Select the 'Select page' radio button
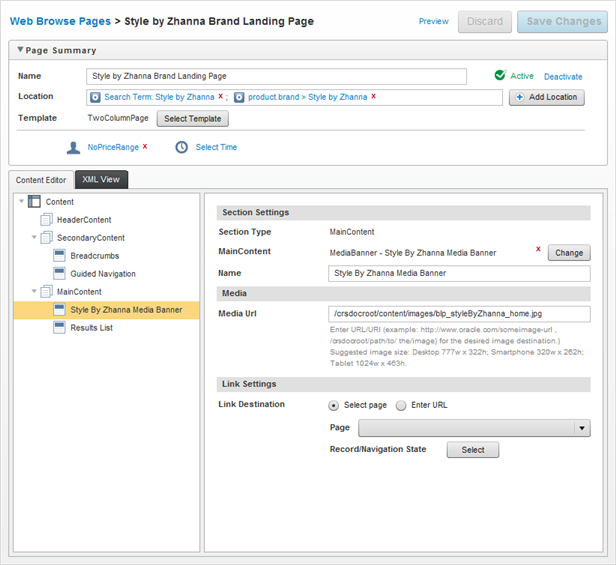This screenshot has height=565, width=616. click(x=334, y=405)
